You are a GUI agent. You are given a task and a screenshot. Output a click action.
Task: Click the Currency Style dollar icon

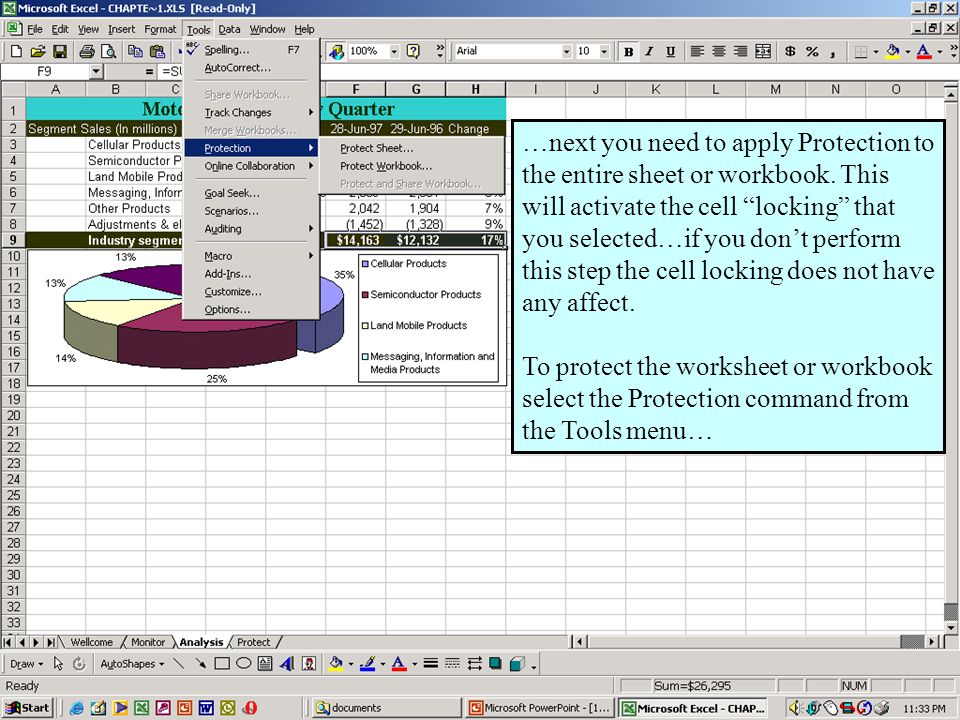tap(790, 51)
